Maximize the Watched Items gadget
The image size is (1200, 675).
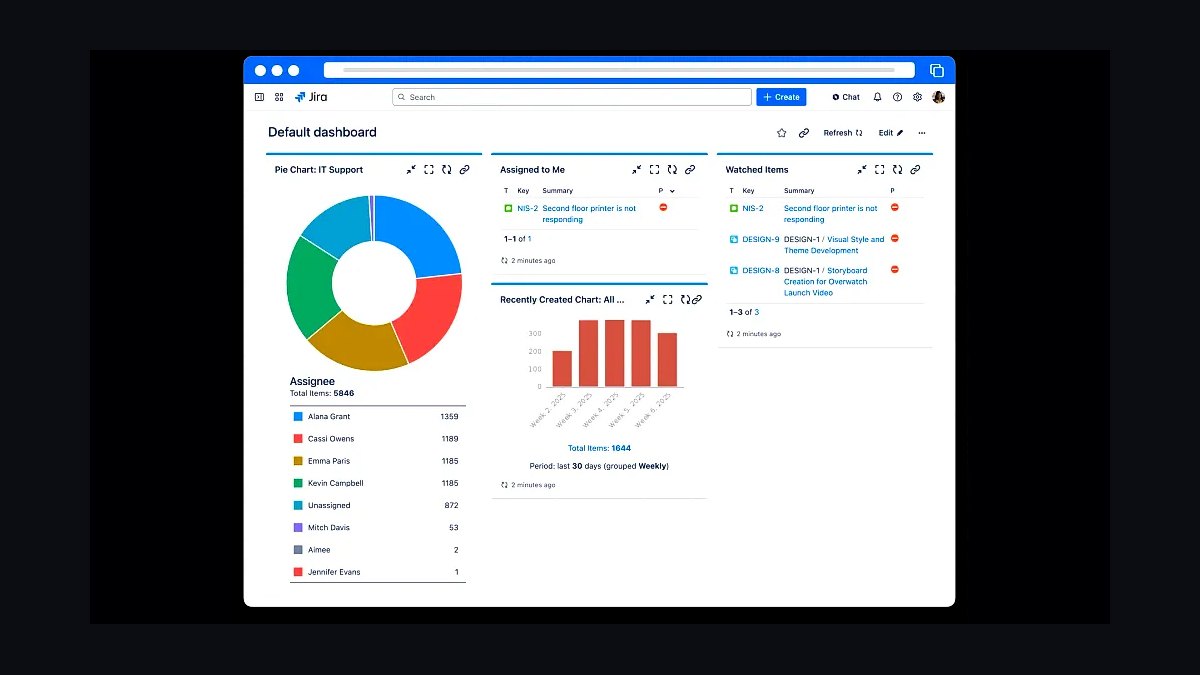(x=880, y=170)
